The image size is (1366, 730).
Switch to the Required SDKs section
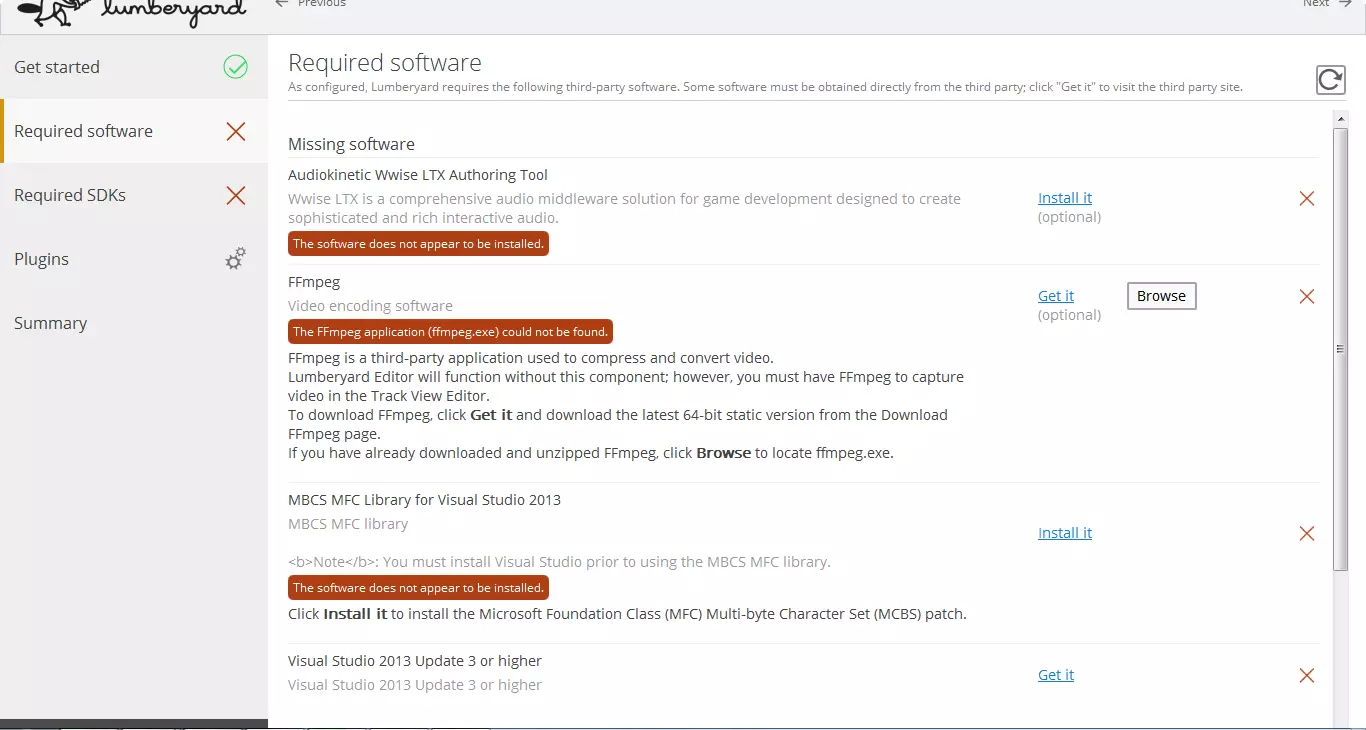(x=70, y=195)
